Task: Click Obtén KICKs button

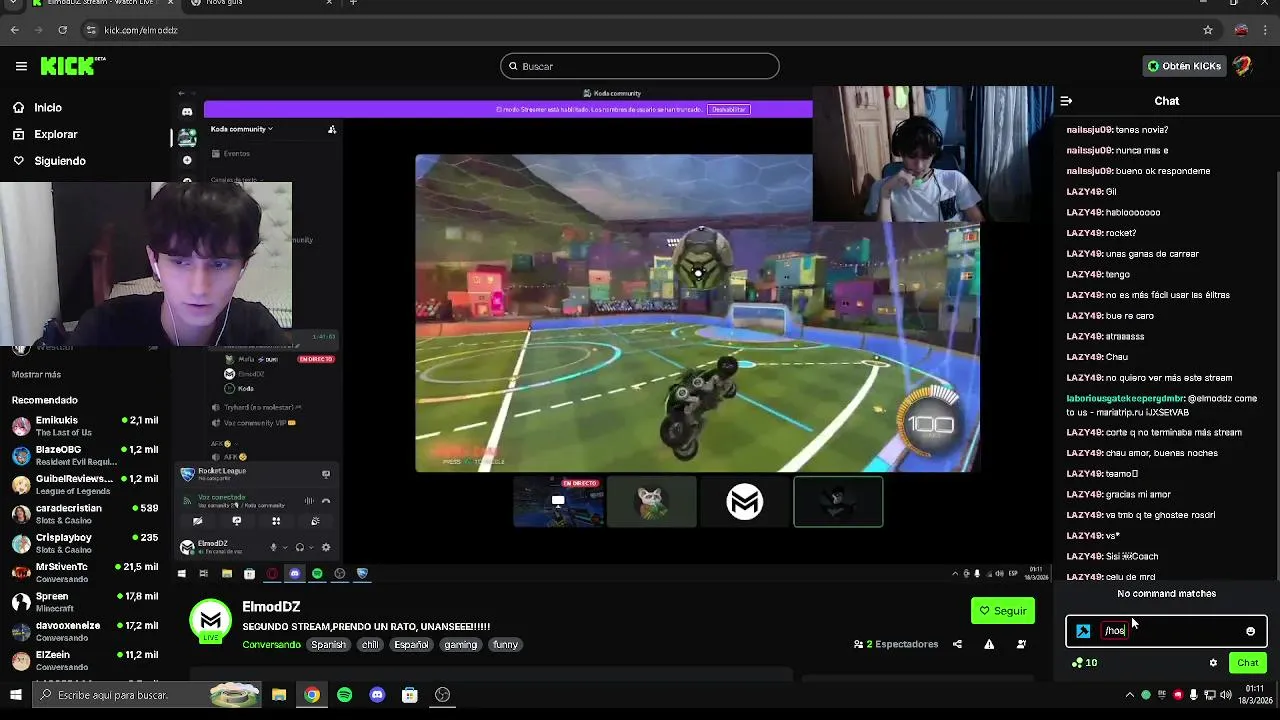Action: click(1184, 66)
